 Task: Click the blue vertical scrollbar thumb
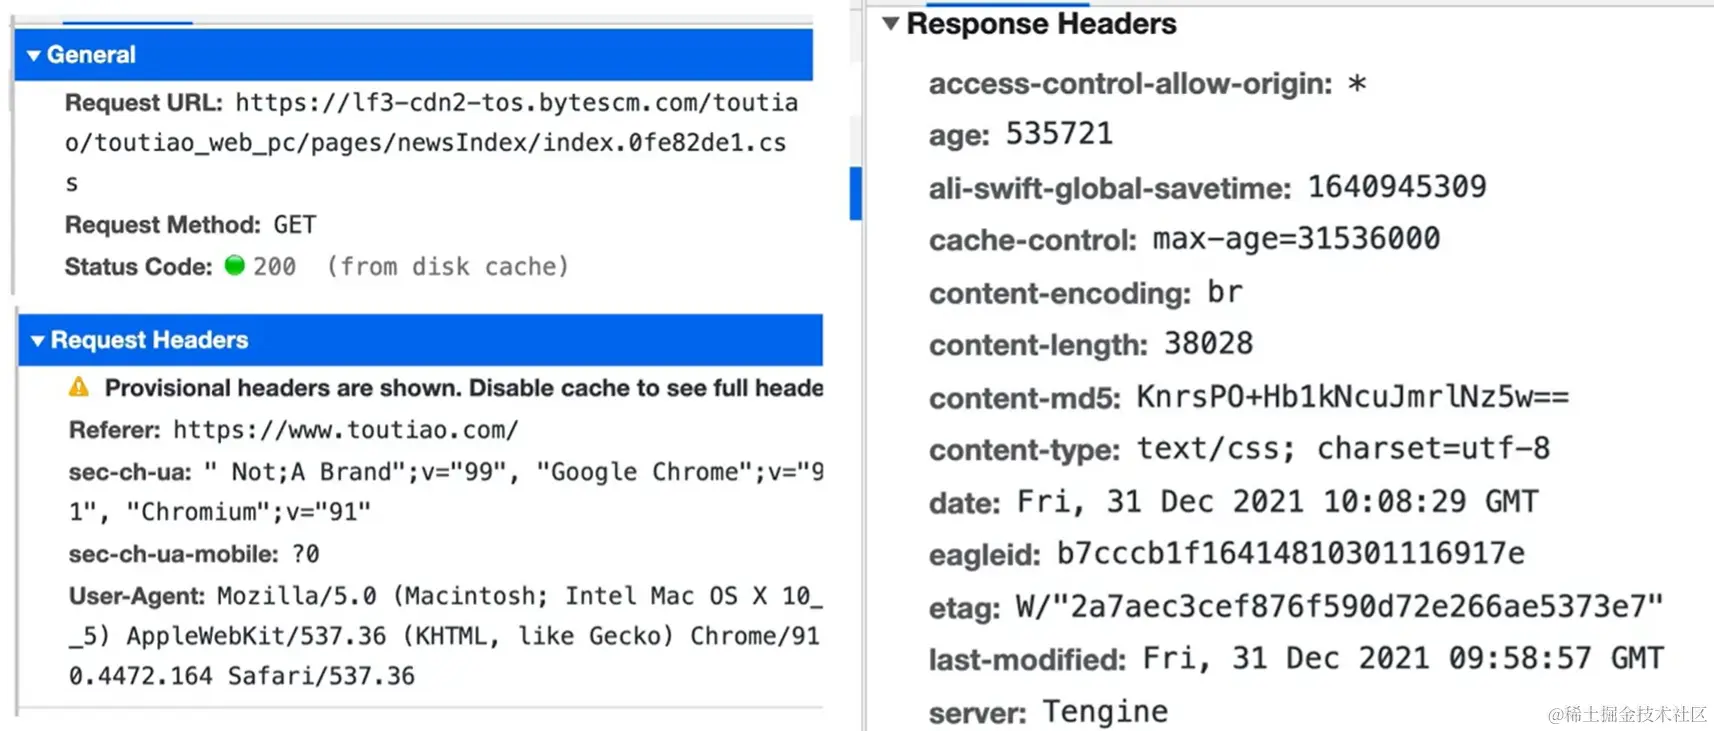click(x=855, y=193)
